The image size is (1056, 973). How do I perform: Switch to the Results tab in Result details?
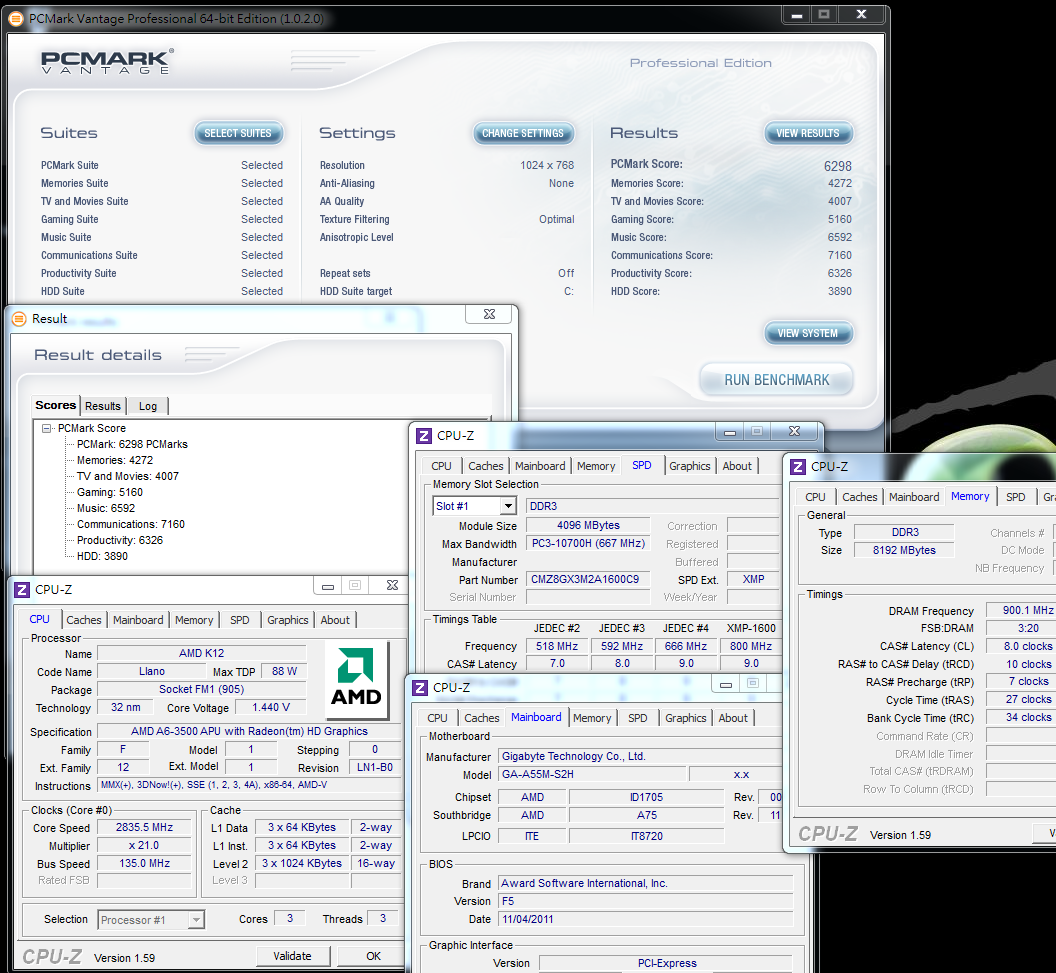pos(103,406)
